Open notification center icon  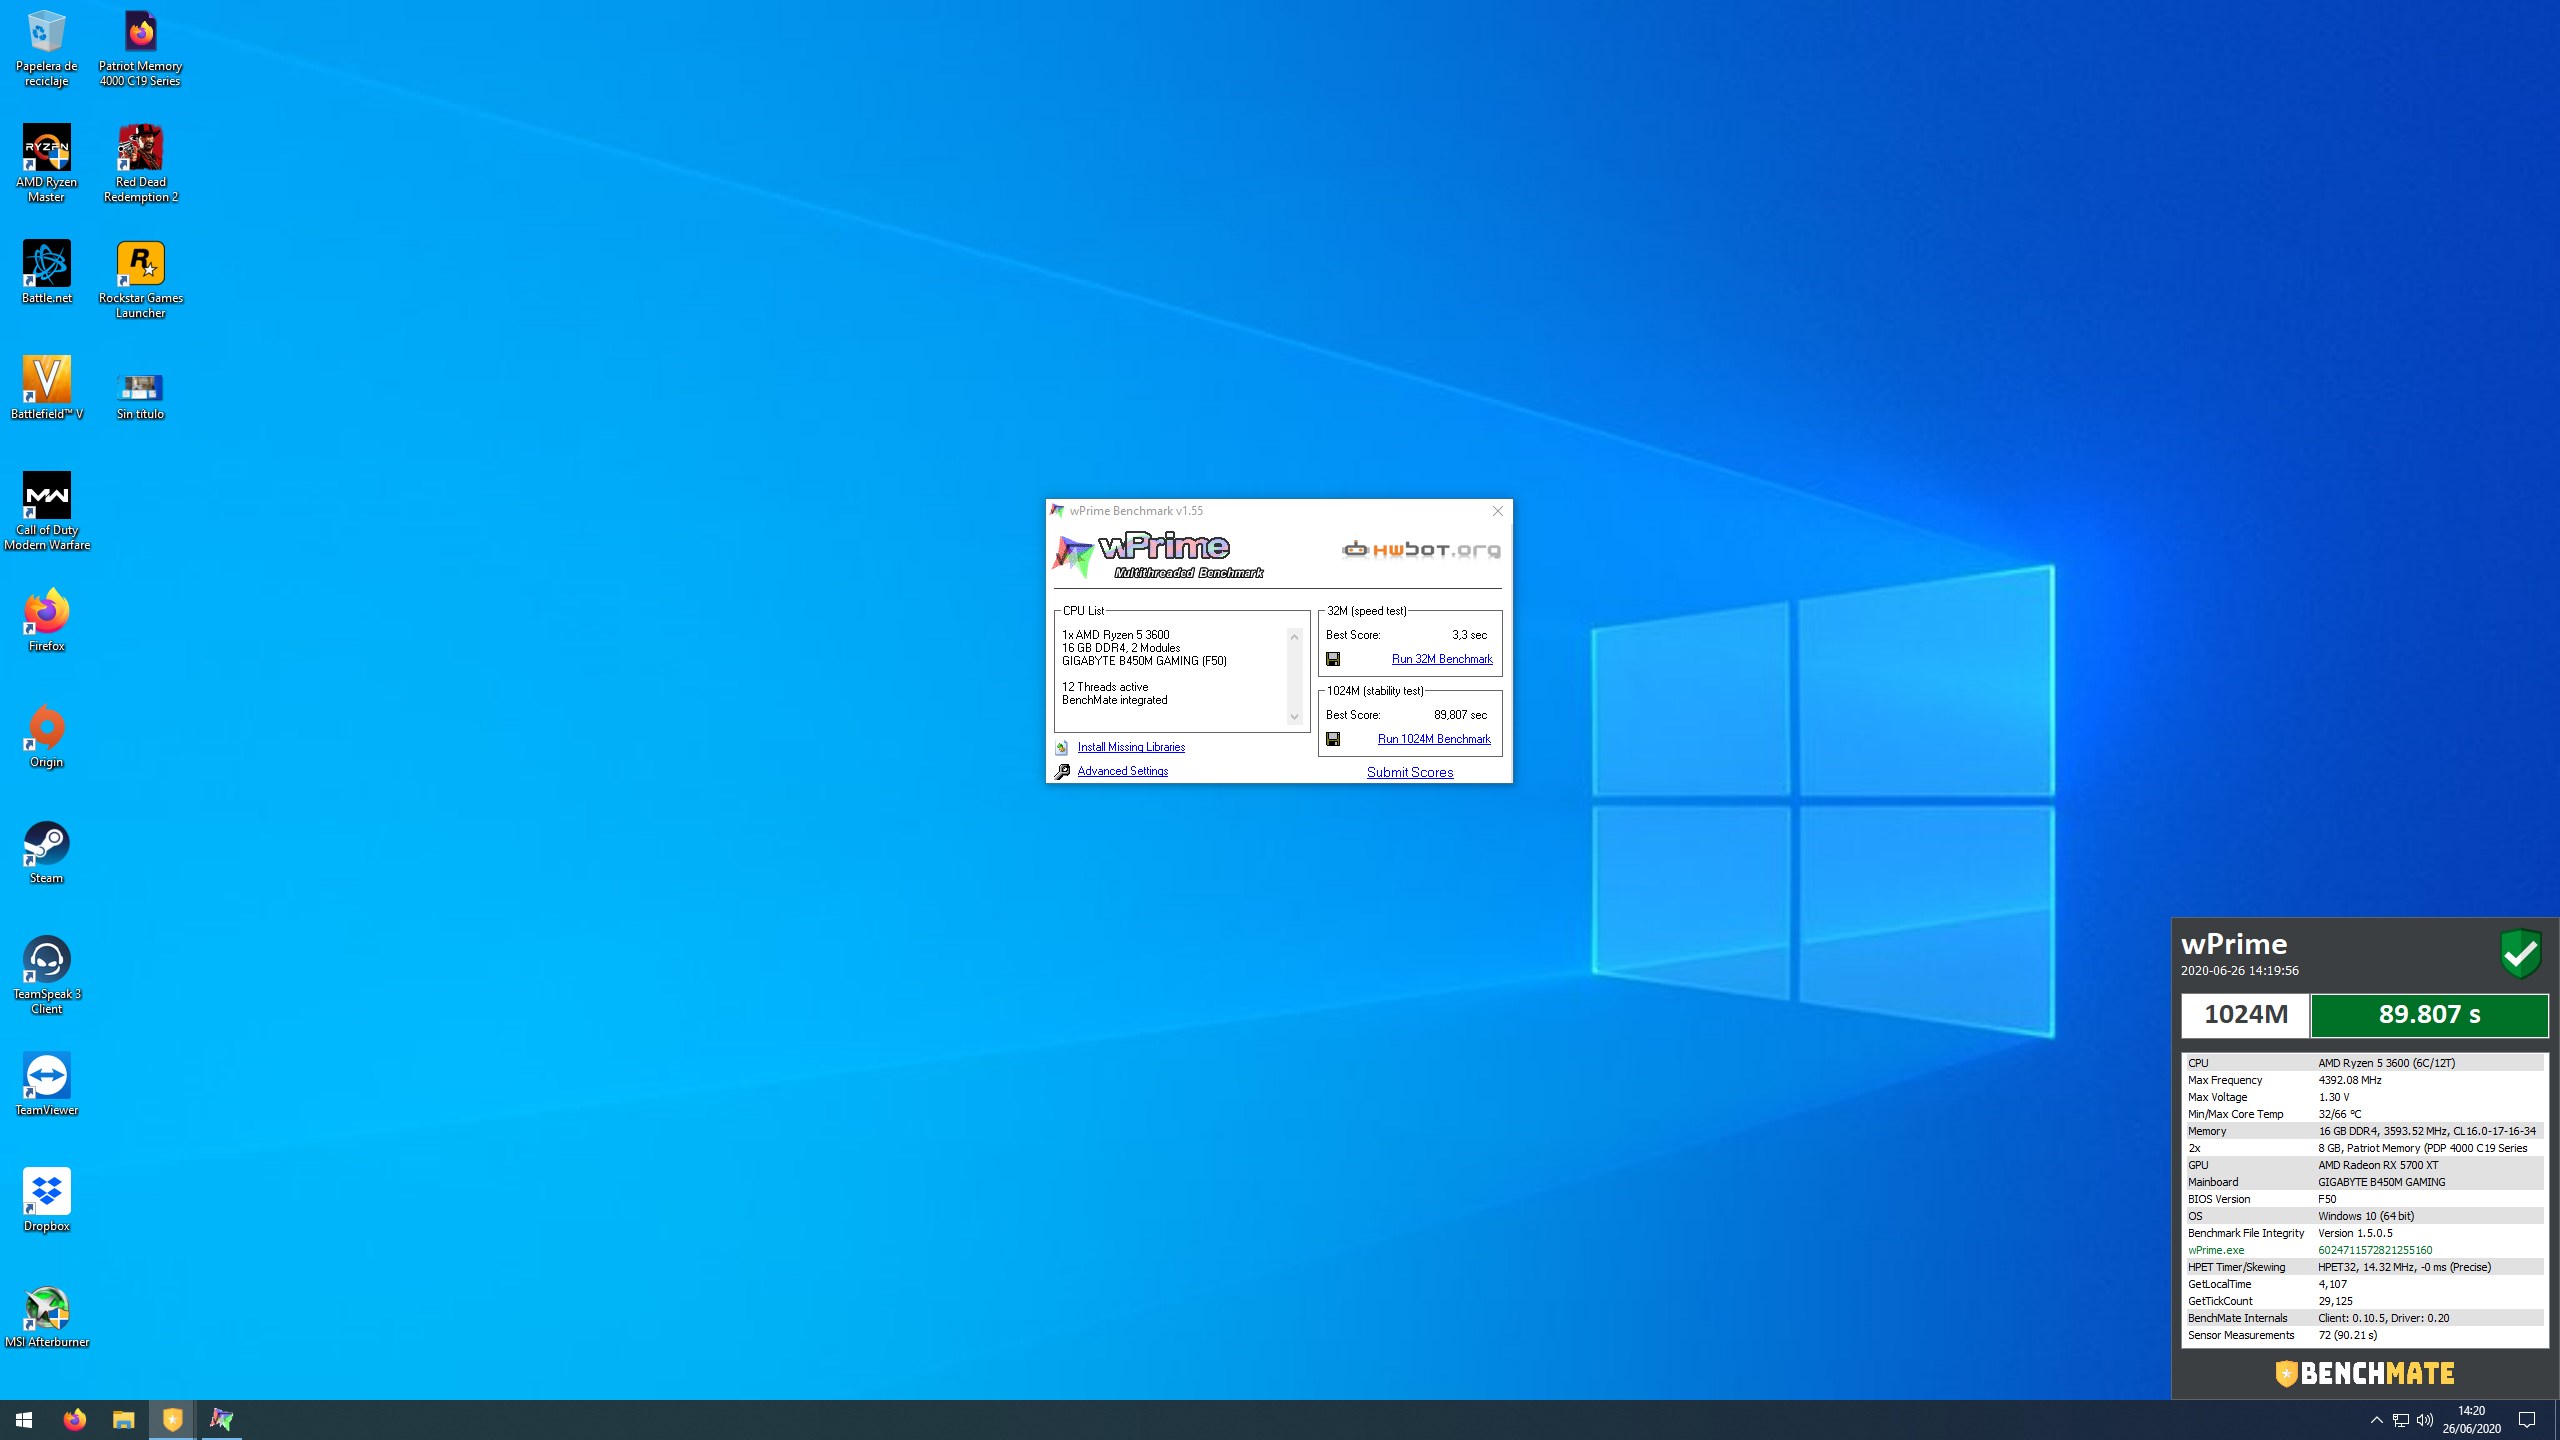pos(2527,1420)
